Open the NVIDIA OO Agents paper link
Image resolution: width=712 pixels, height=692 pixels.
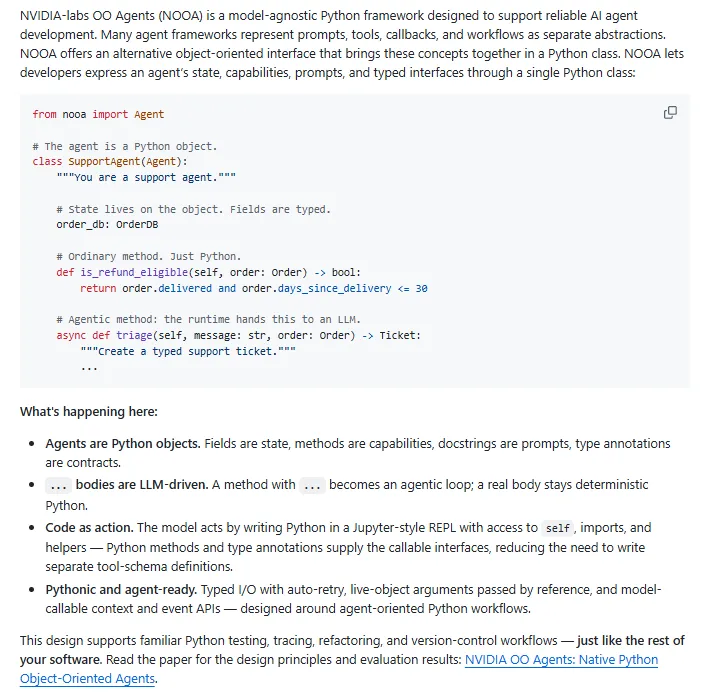pyautogui.click(x=339, y=669)
